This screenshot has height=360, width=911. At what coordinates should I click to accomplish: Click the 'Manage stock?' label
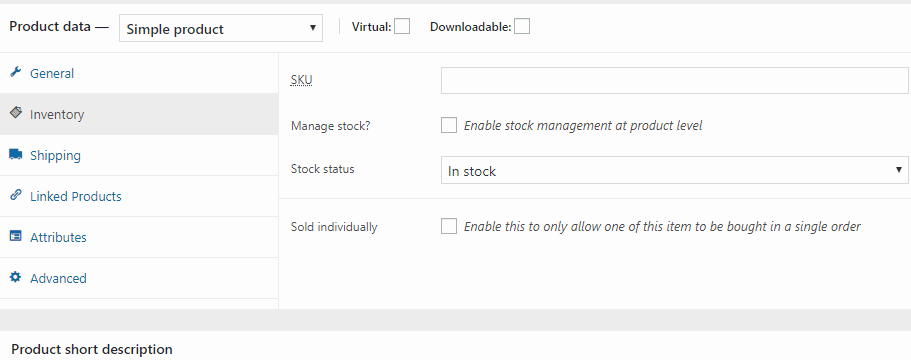coord(330,125)
